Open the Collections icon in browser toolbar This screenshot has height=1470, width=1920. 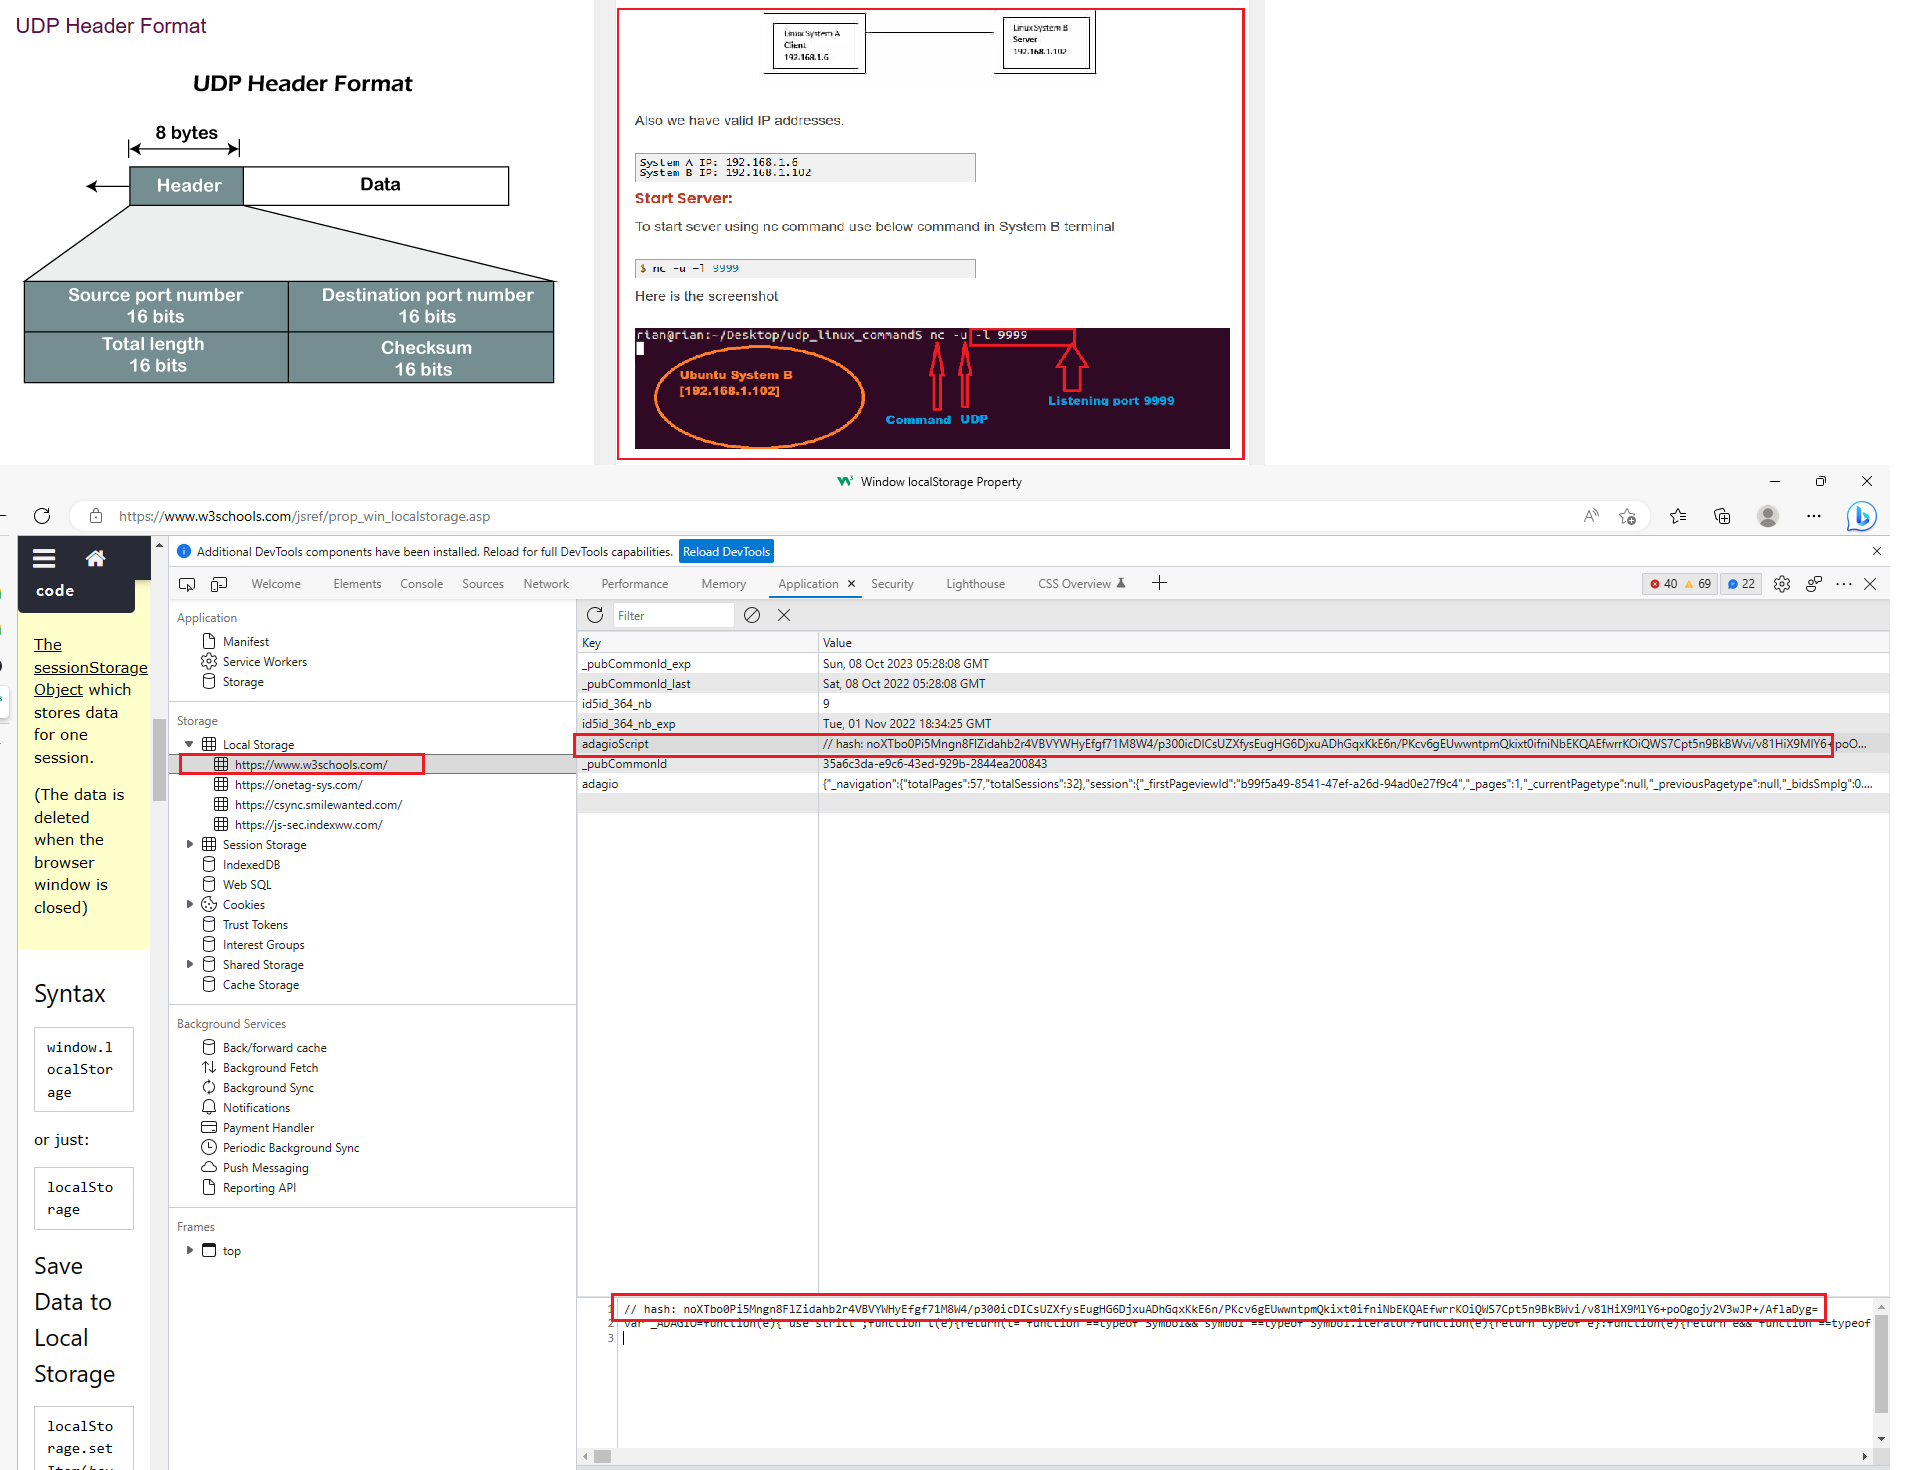tap(1722, 516)
